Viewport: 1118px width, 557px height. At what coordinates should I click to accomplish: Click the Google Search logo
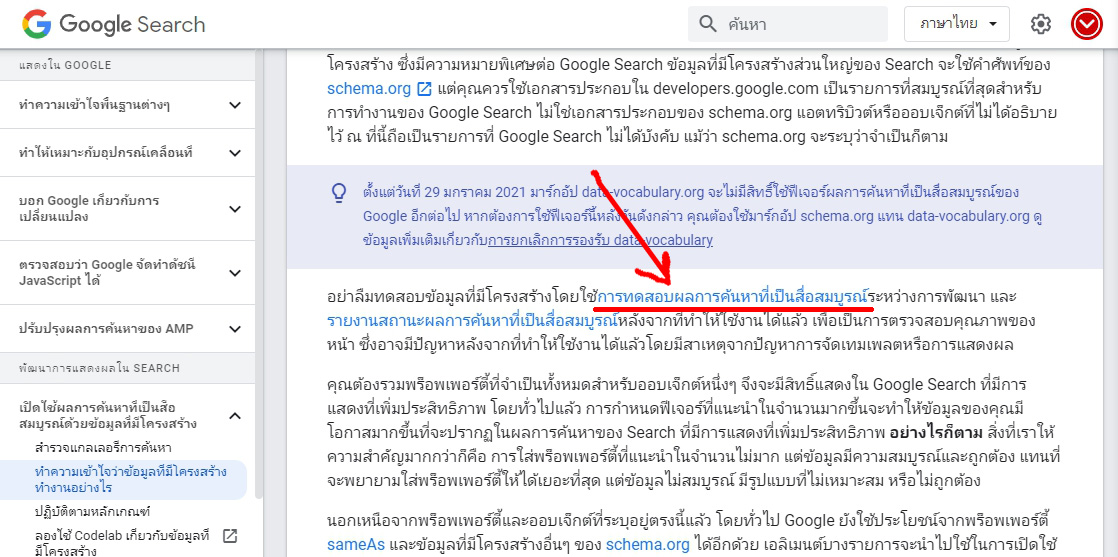113,24
